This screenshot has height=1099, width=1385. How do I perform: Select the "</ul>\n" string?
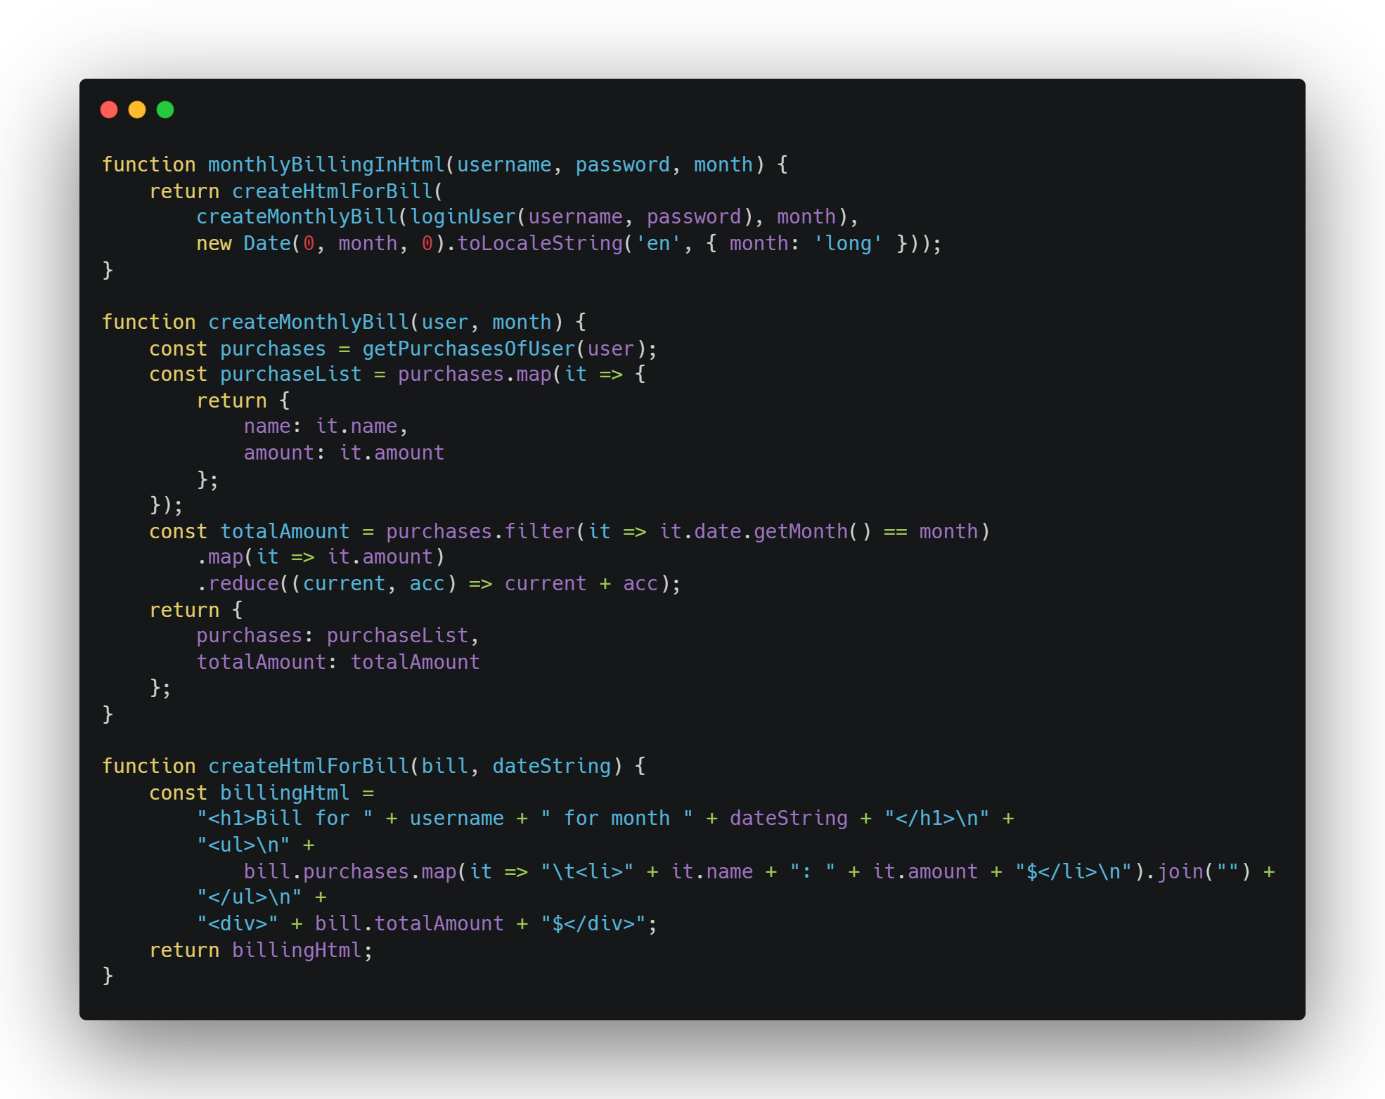click(x=249, y=897)
